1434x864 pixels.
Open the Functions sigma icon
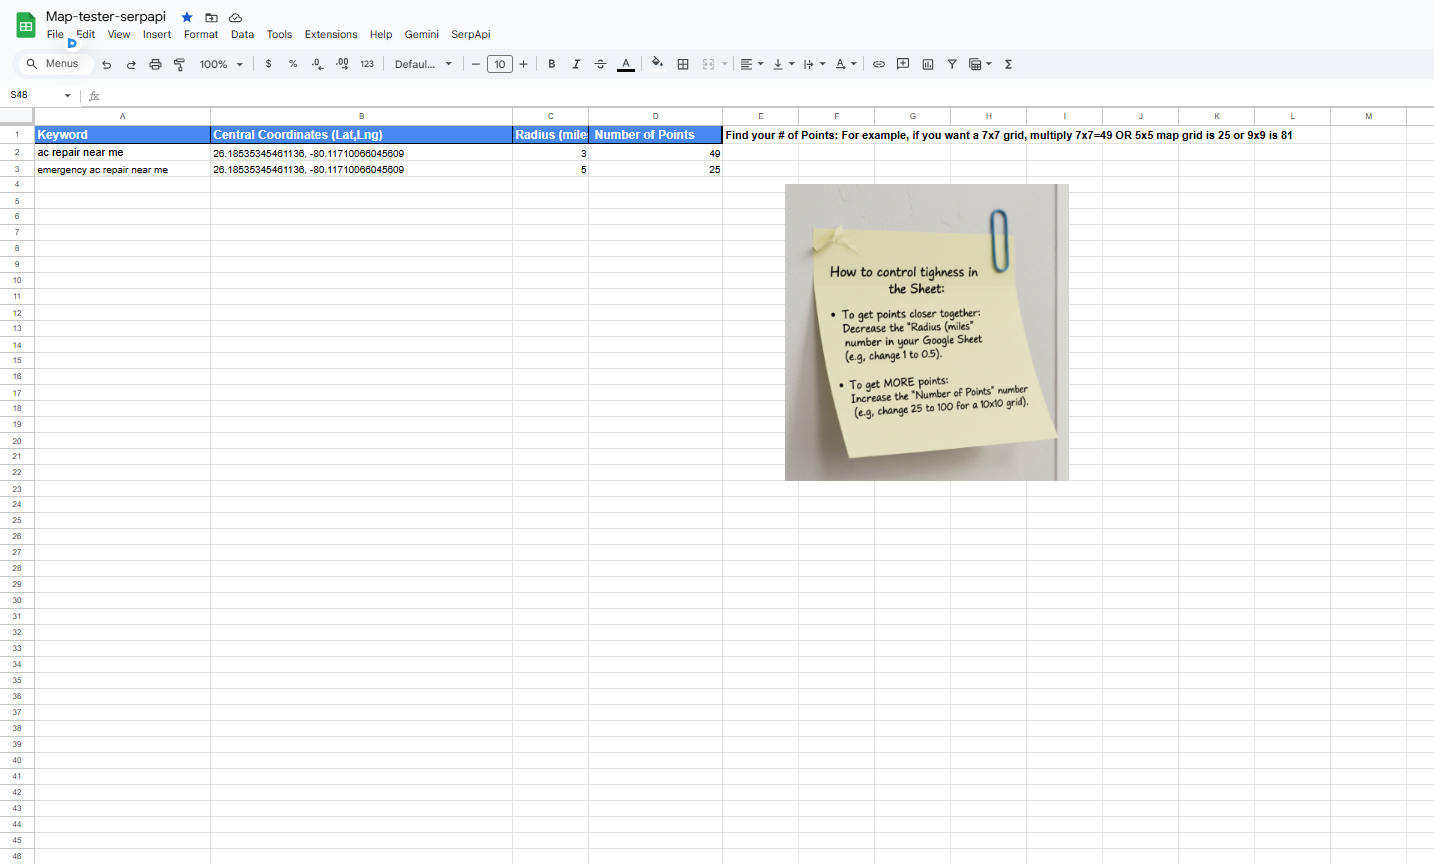(x=1009, y=64)
